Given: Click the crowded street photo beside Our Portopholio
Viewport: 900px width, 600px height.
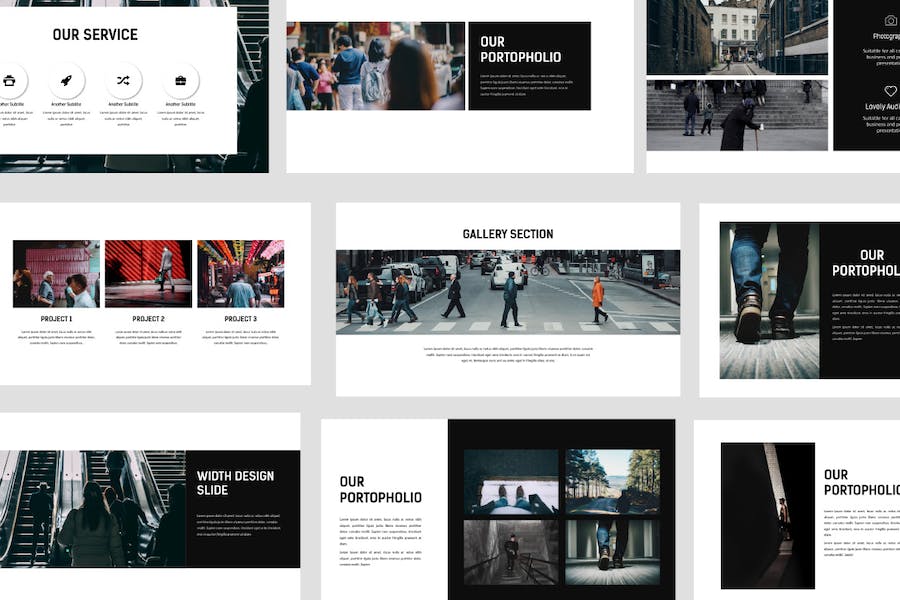Looking at the screenshot, I should tap(376, 66).
